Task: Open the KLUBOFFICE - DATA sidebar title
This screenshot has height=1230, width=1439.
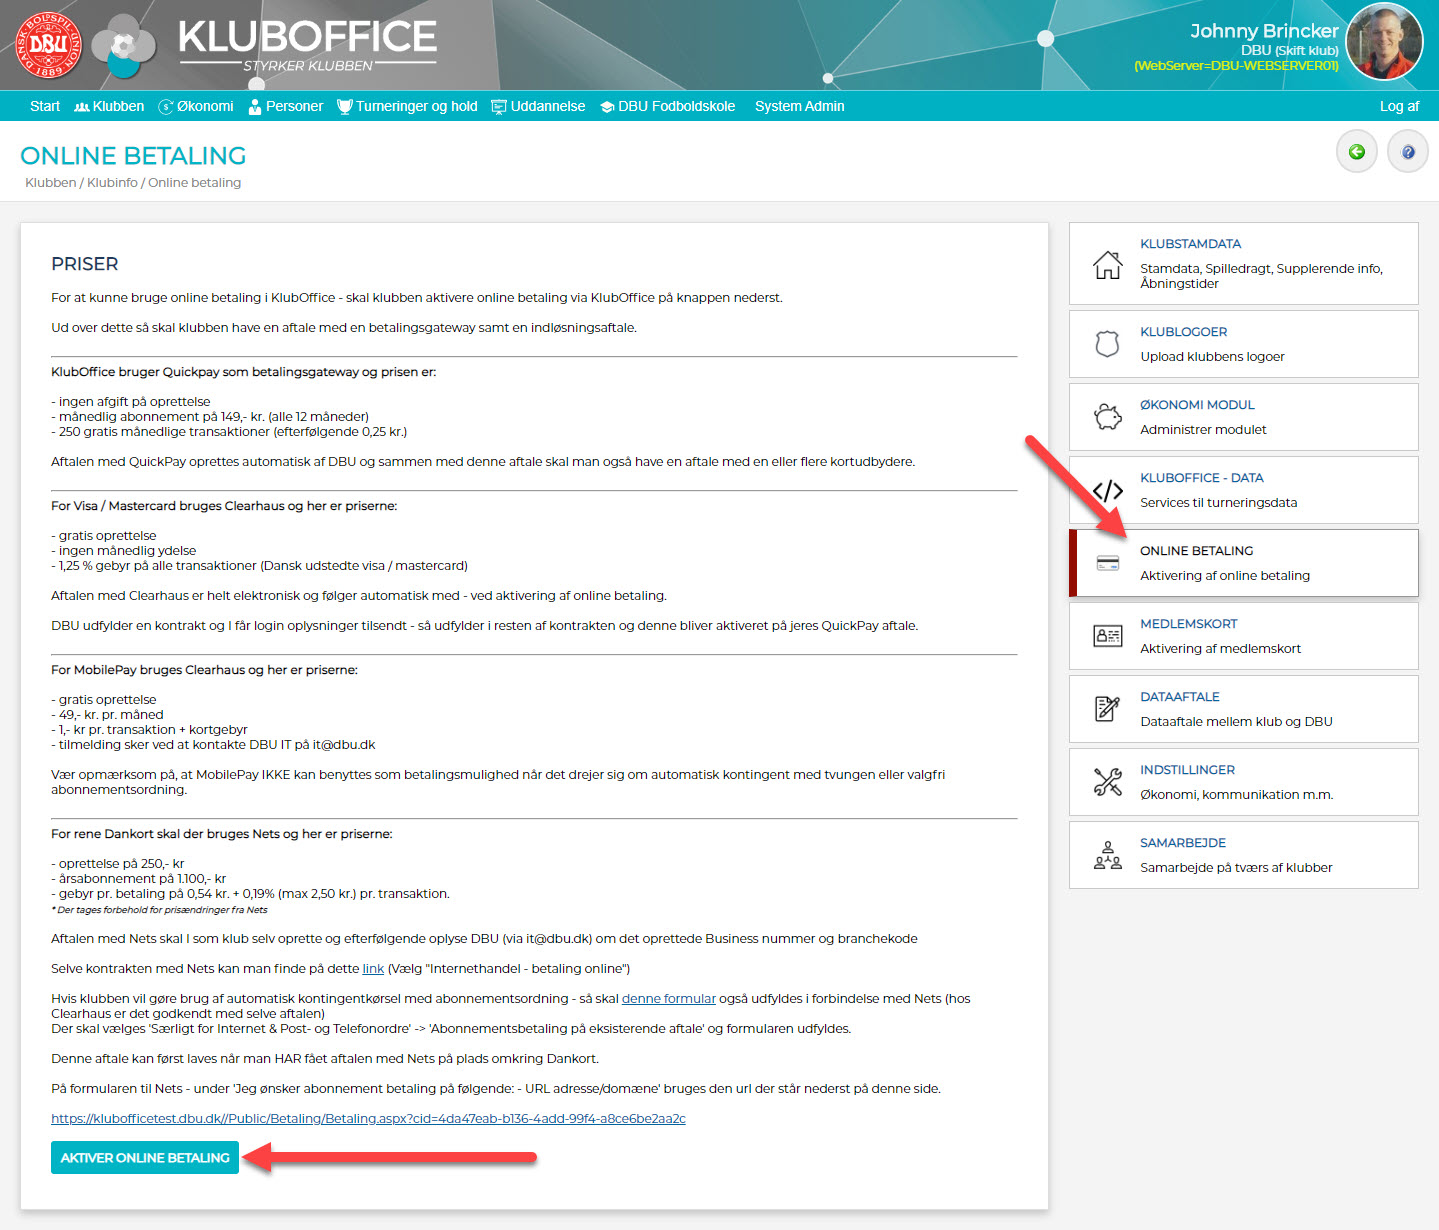Action: [x=1201, y=477]
